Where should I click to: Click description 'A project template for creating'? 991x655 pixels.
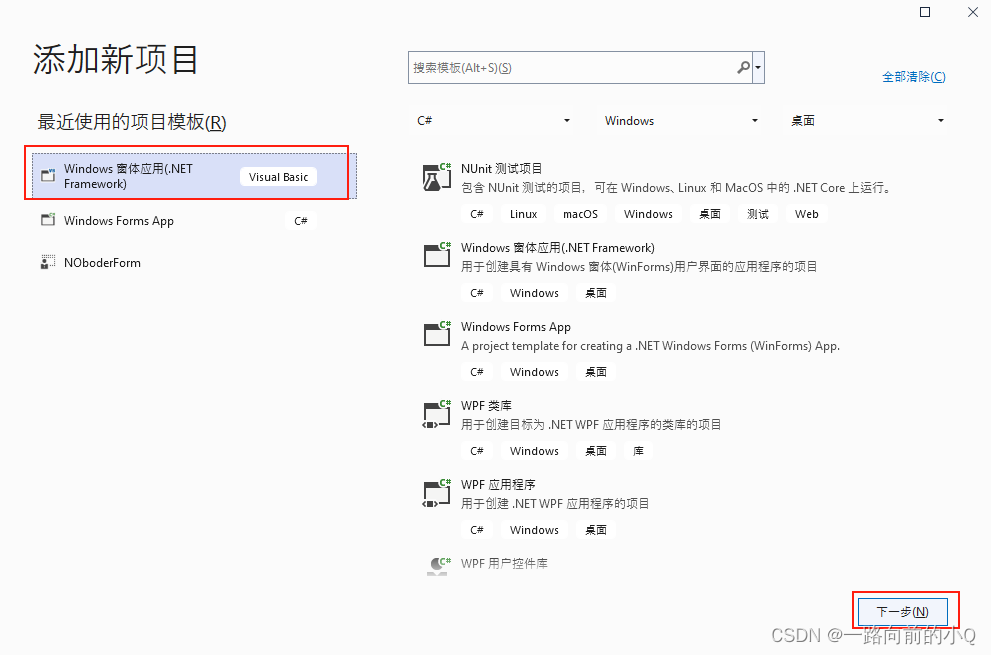650,346
